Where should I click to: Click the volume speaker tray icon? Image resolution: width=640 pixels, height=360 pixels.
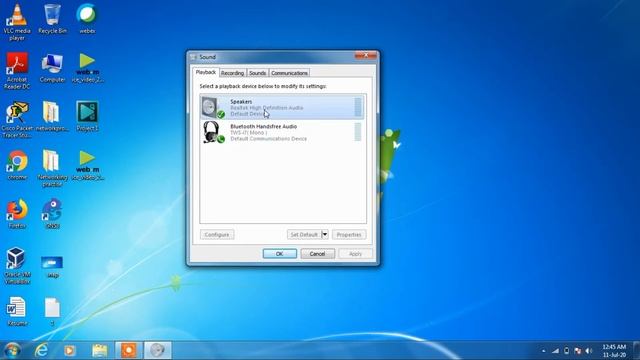(589, 351)
